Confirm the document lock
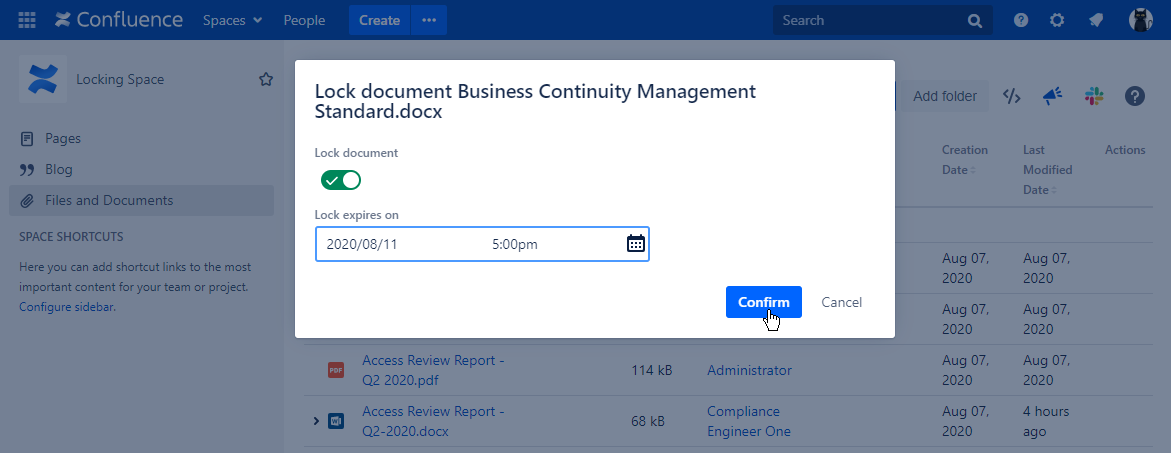The height and width of the screenshot is (453, 1171). 763,302
